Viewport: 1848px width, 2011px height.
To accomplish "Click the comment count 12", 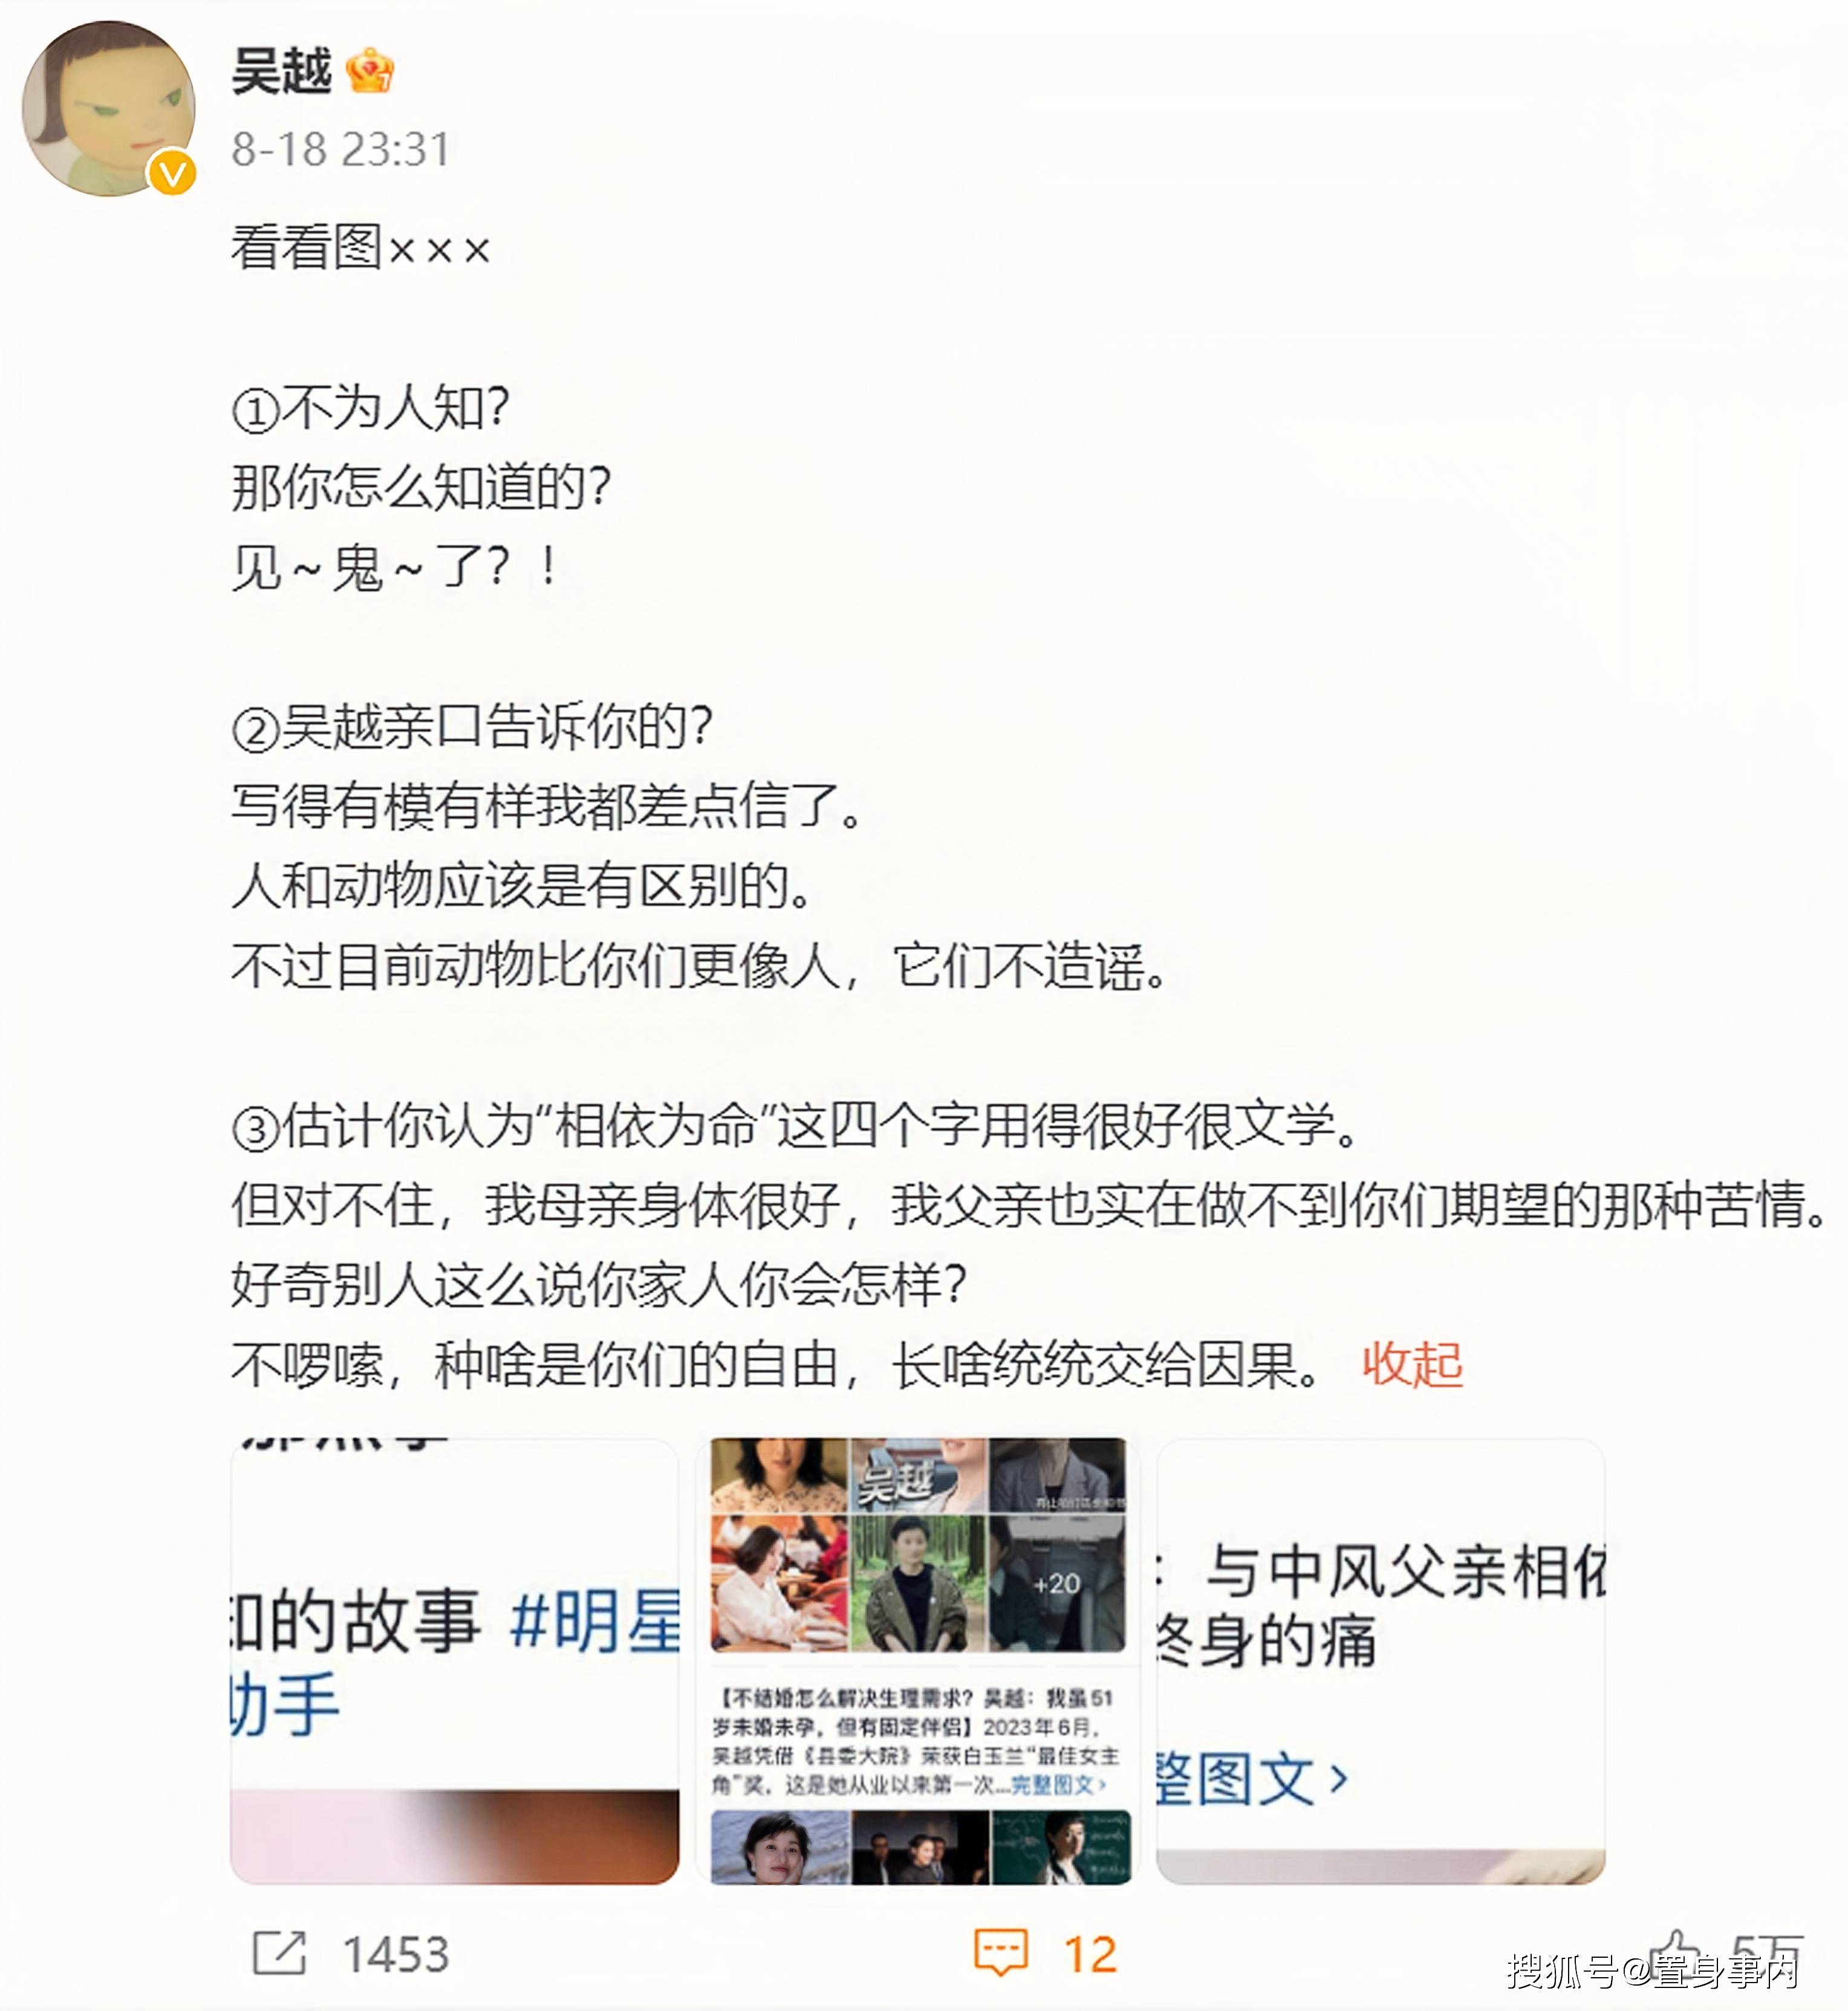I will [1090, 1954].
